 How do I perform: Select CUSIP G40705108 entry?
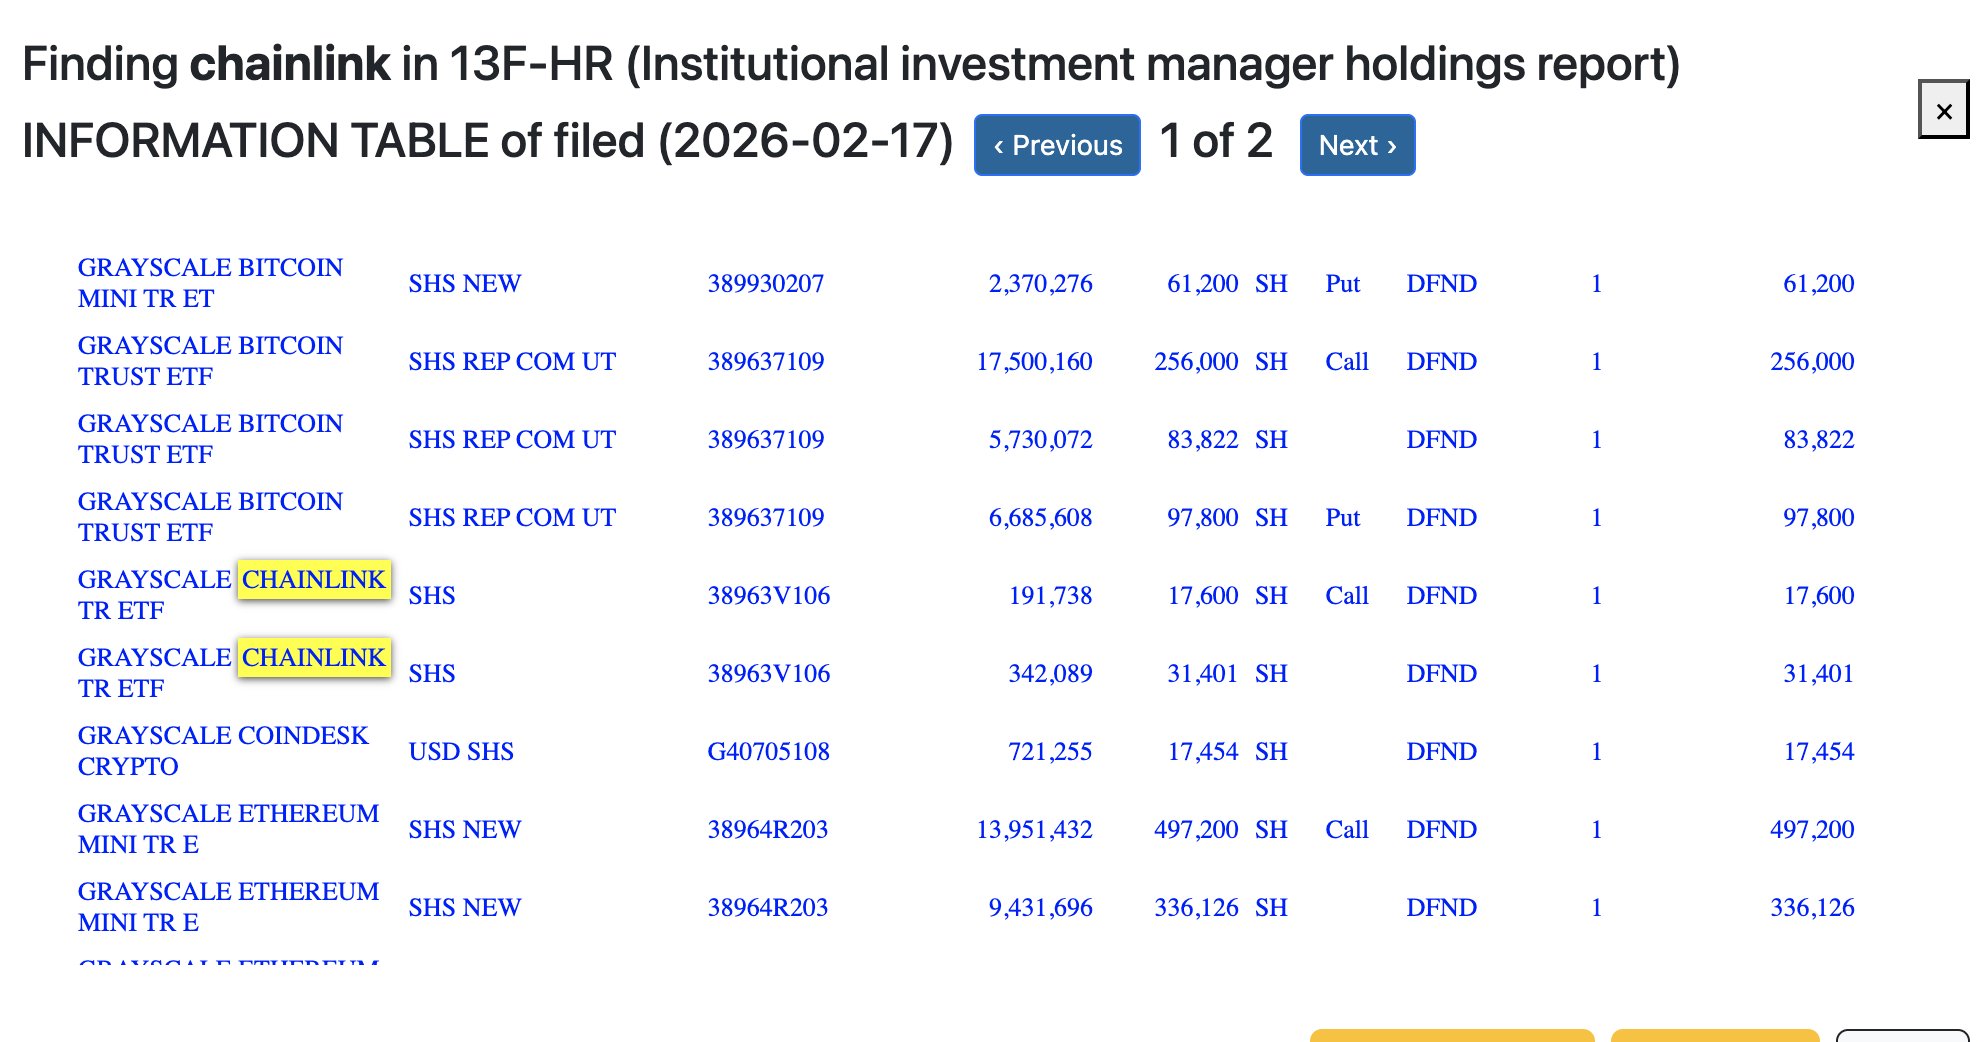pyautogui.click(x=768, y=752)
